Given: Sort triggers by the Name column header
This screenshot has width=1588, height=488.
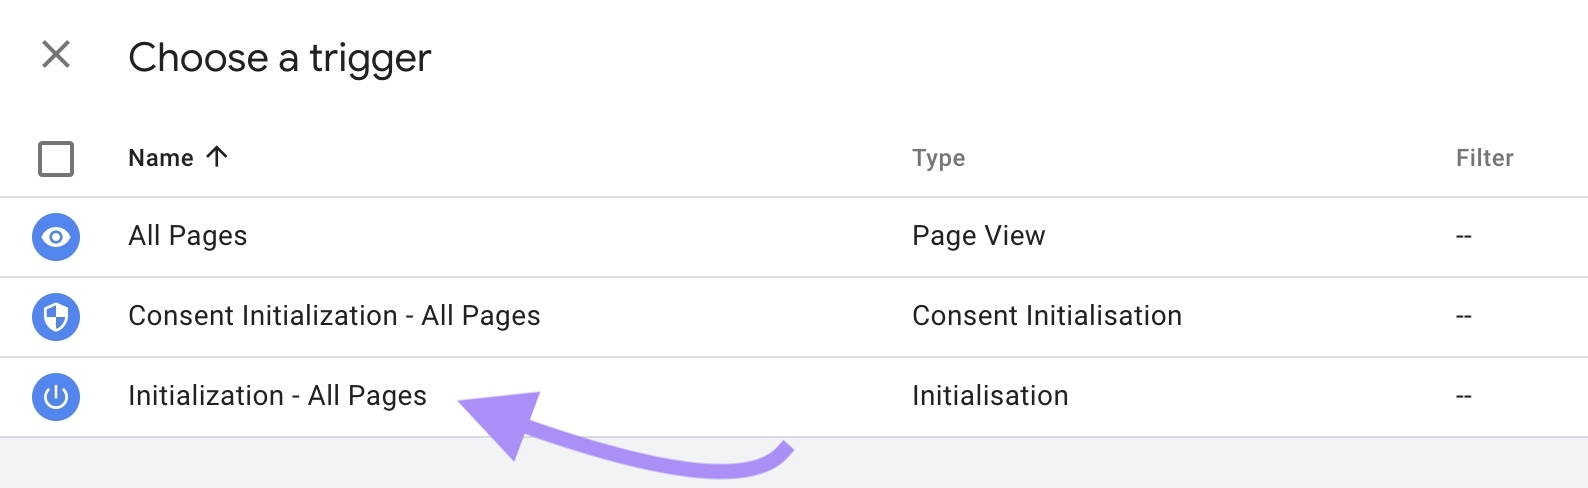Looking at the screenshot, I should (x=161, y=158).
